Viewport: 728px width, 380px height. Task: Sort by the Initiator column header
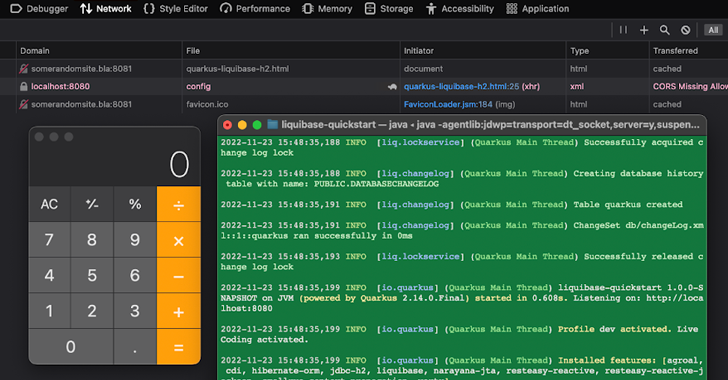coord(483,51)
